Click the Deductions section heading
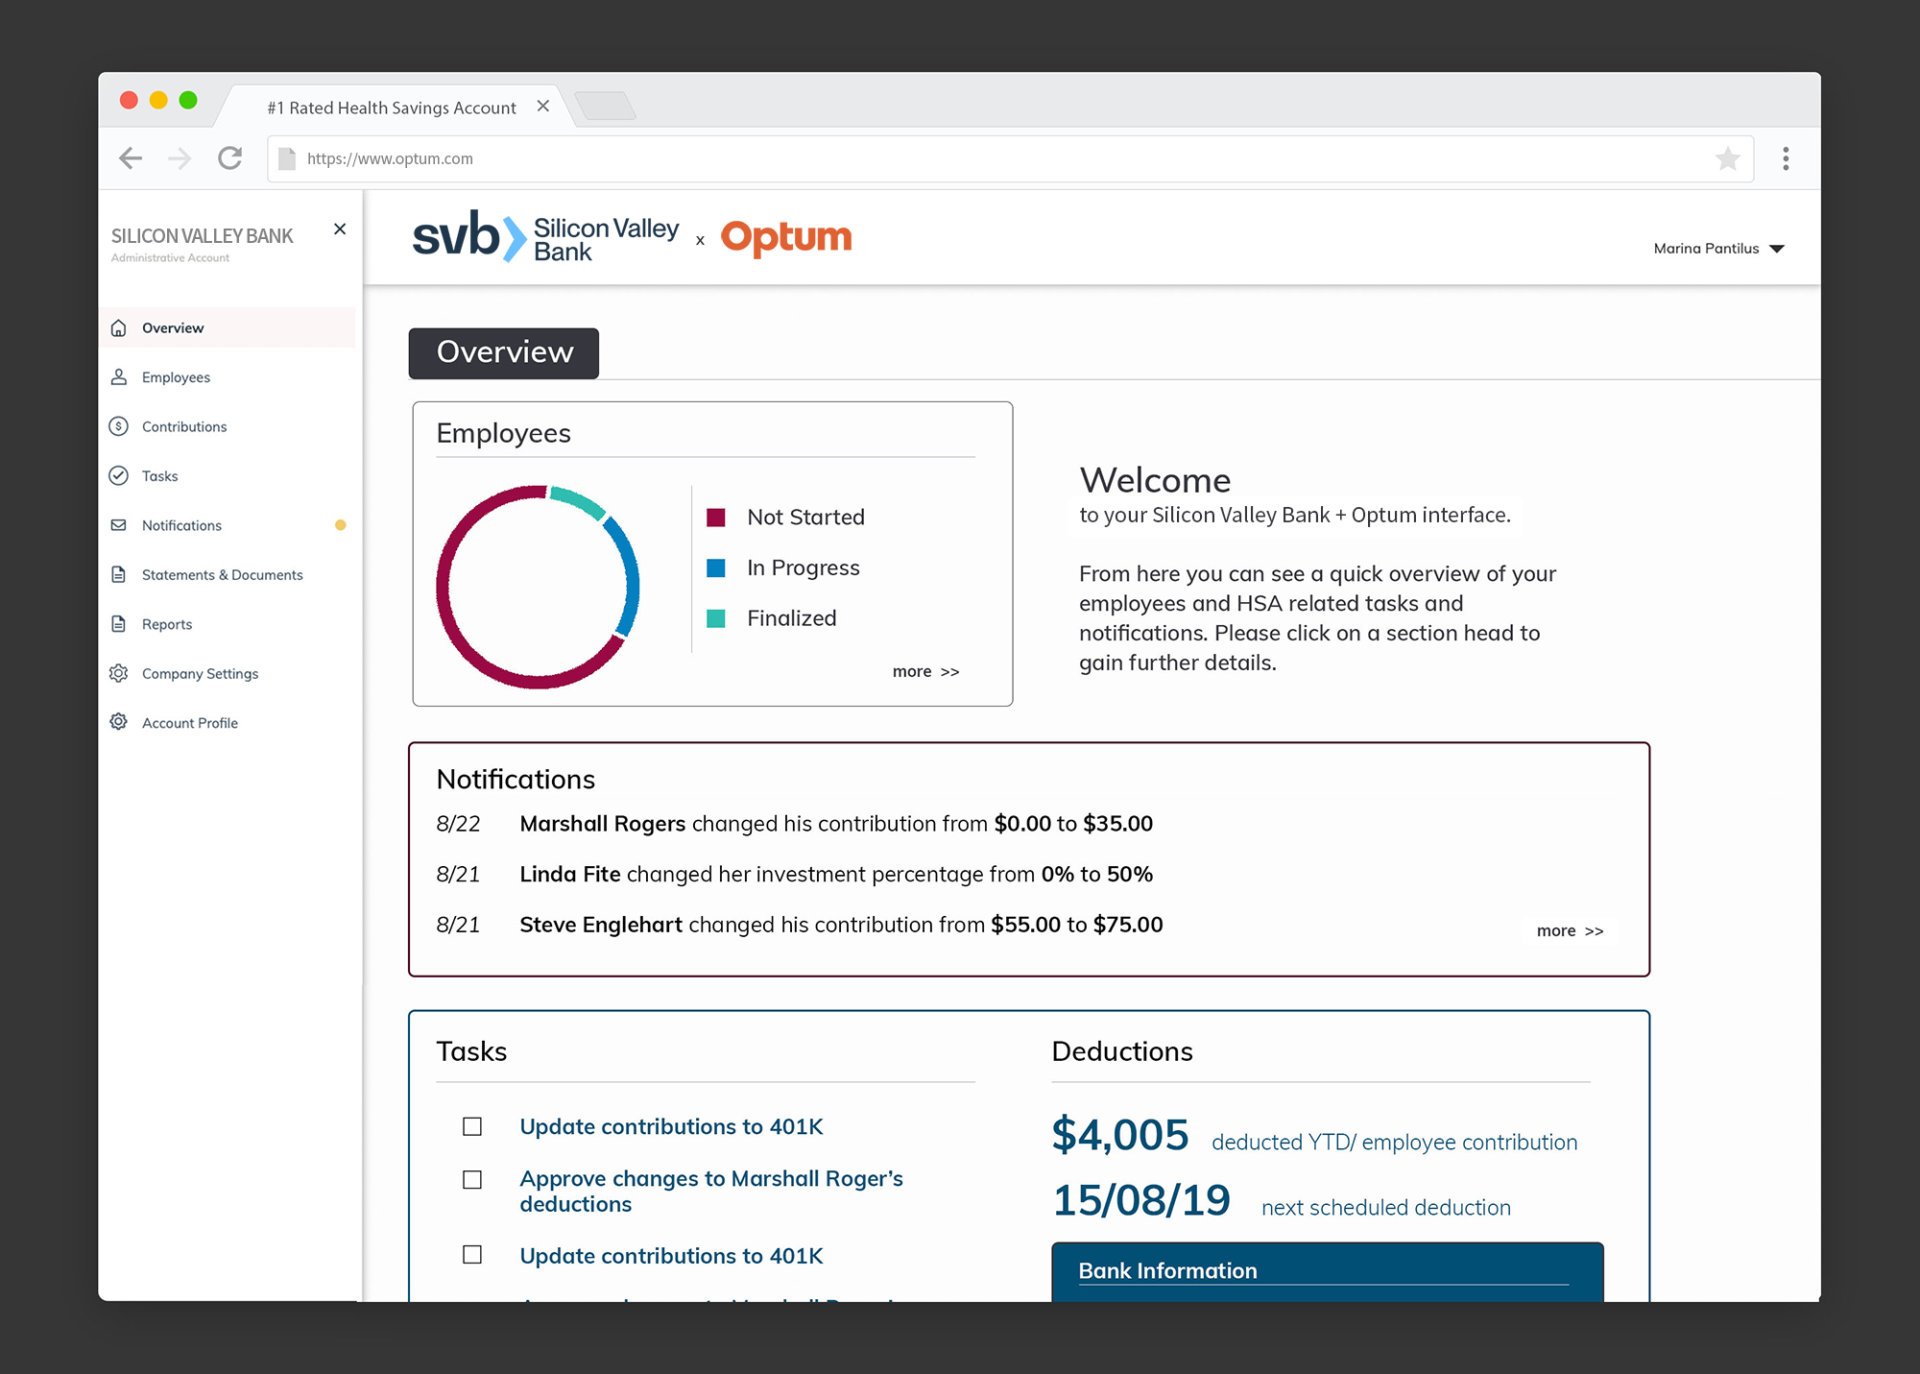The image size is (1920, 1374). (x=1122, y=1051)
